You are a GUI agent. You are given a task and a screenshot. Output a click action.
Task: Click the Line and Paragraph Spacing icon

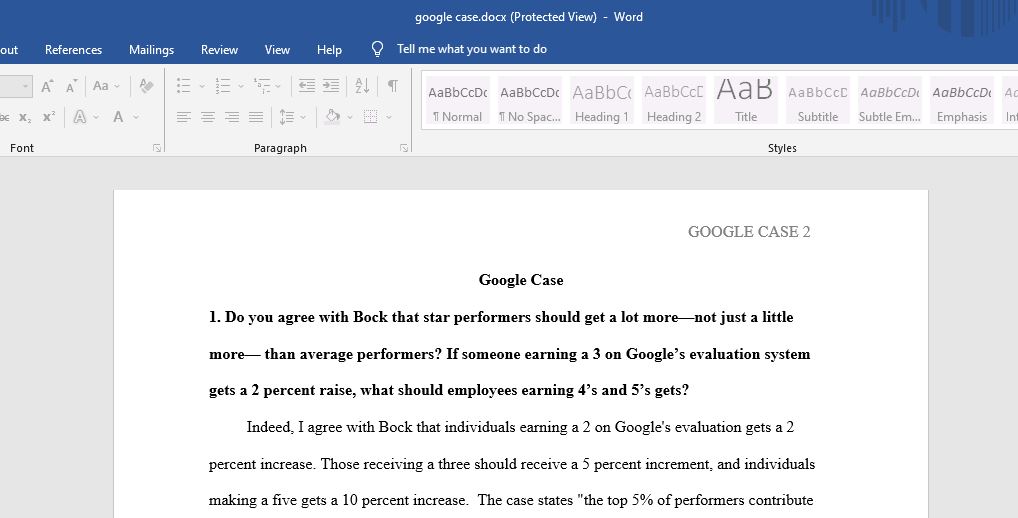(x=286, y=117)
